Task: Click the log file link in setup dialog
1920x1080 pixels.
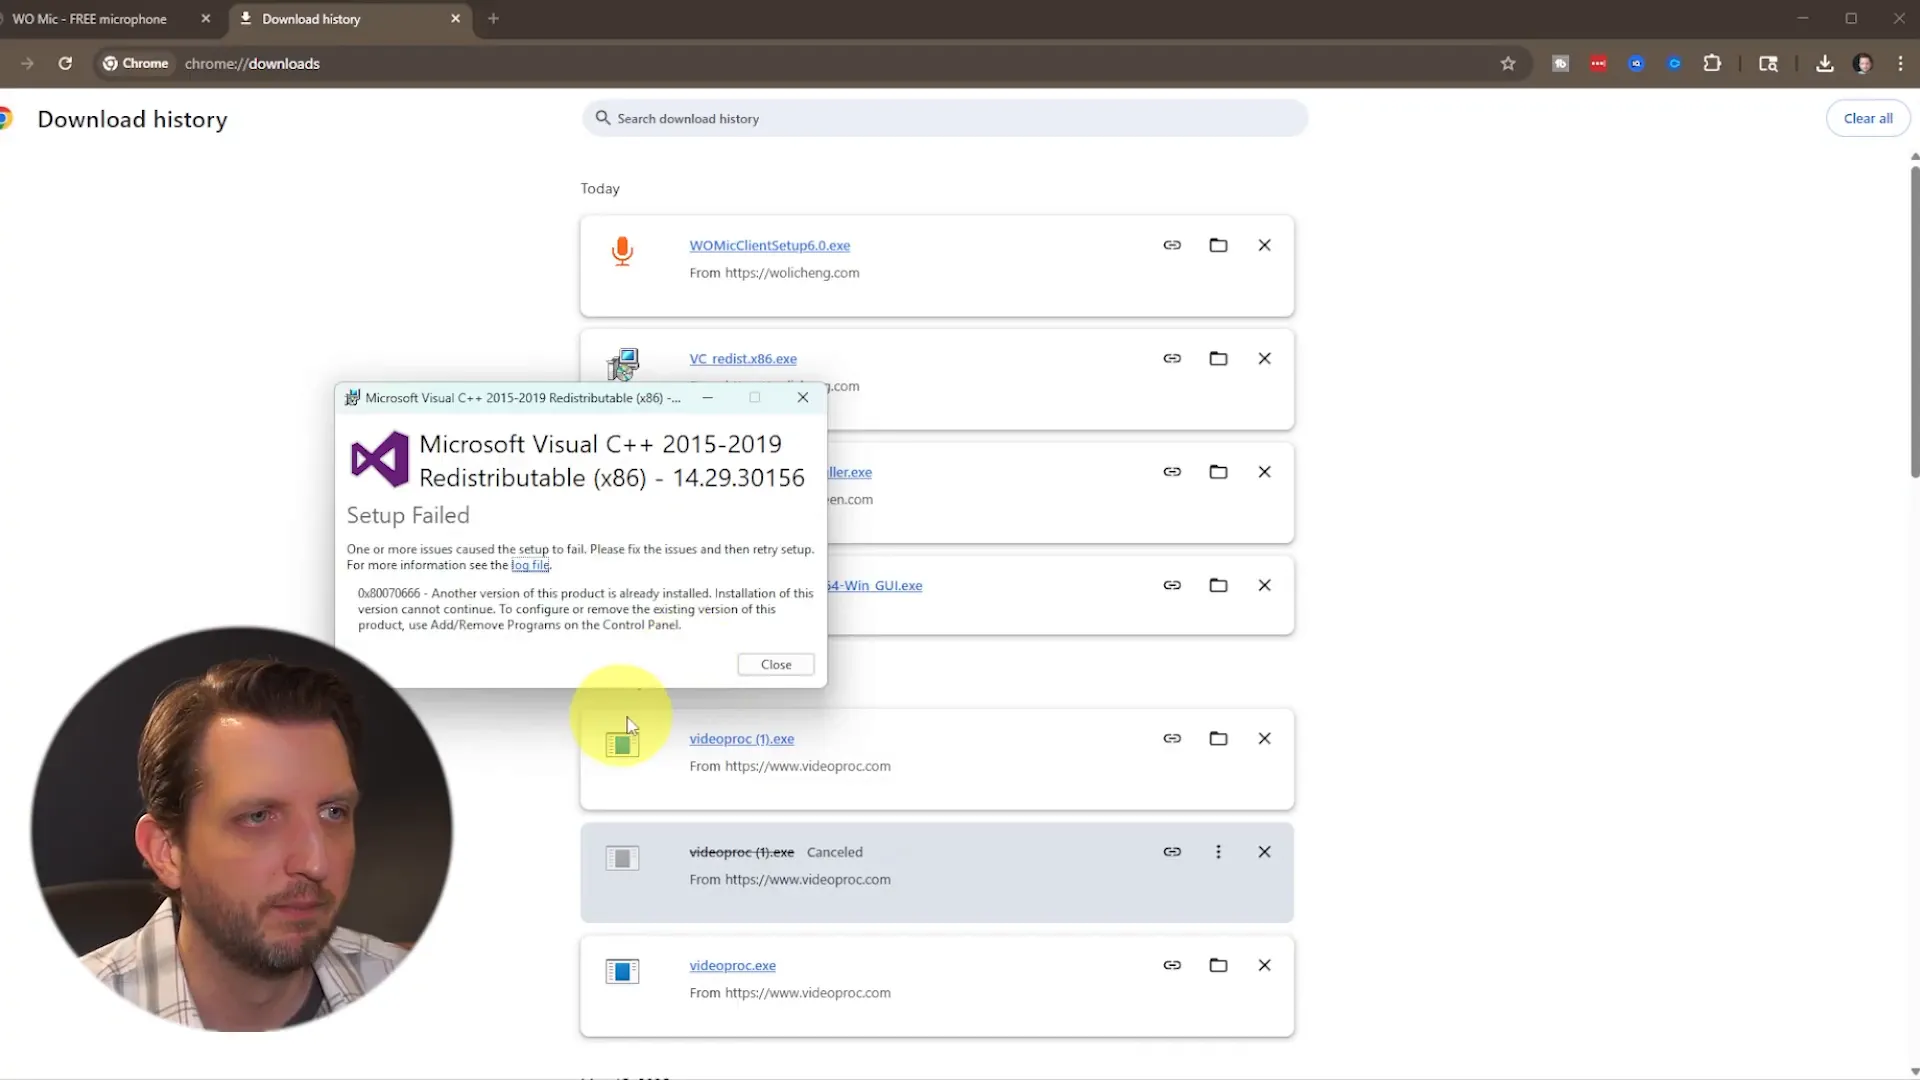Action: 530,565
